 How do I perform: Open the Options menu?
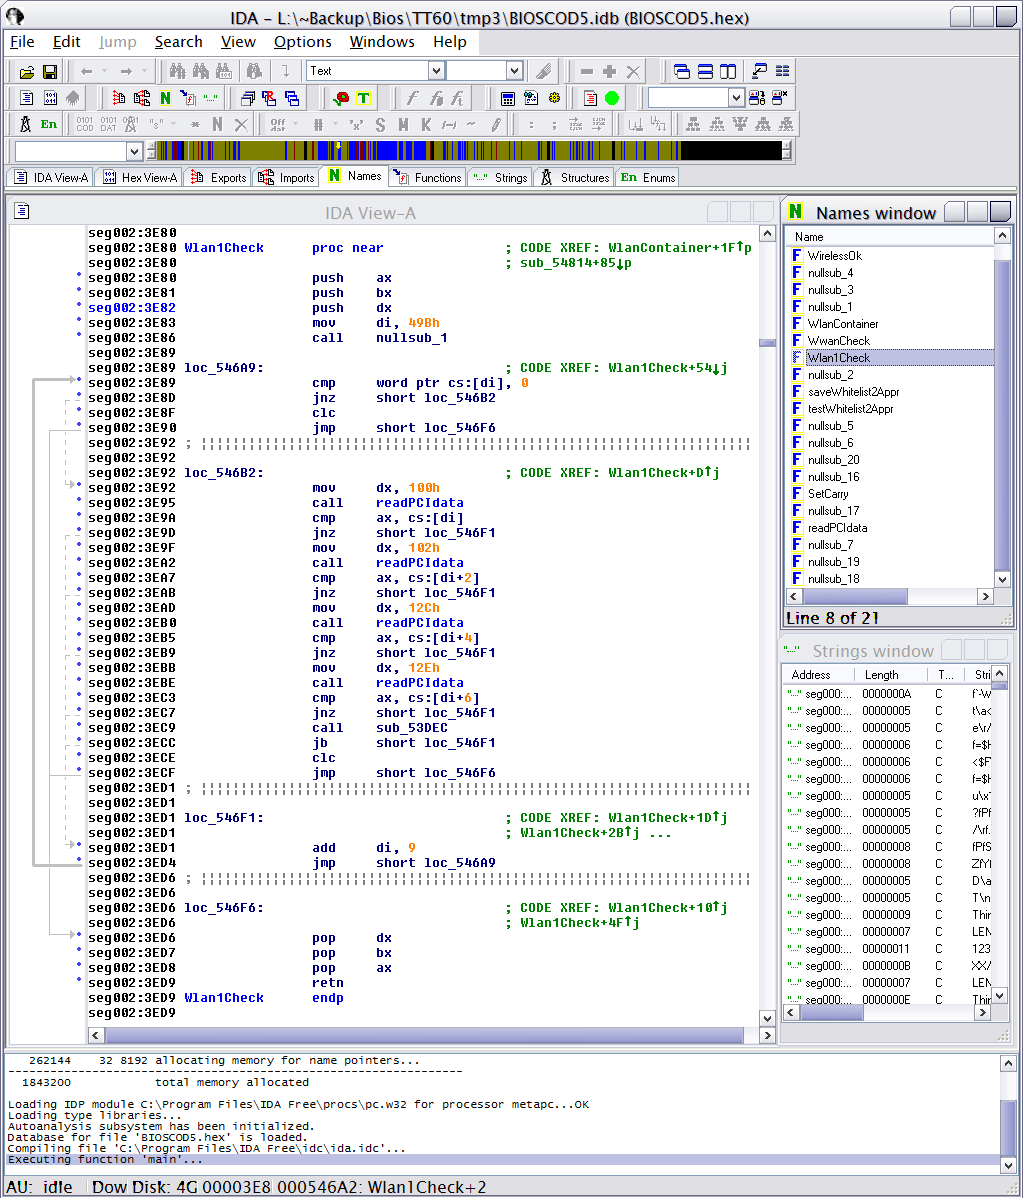tap(303, 42)
